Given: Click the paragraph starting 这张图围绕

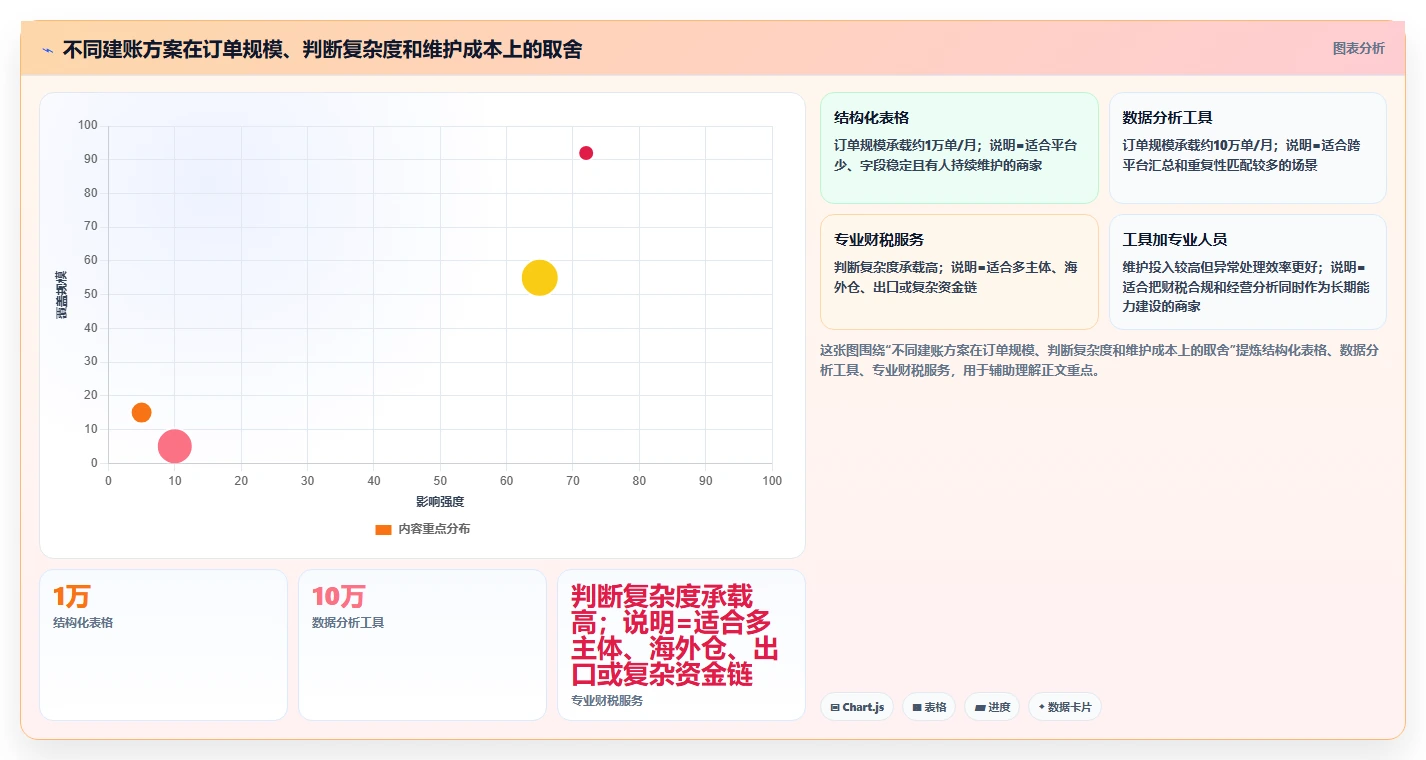Looking at the screenshot, I should [1100, 360].
